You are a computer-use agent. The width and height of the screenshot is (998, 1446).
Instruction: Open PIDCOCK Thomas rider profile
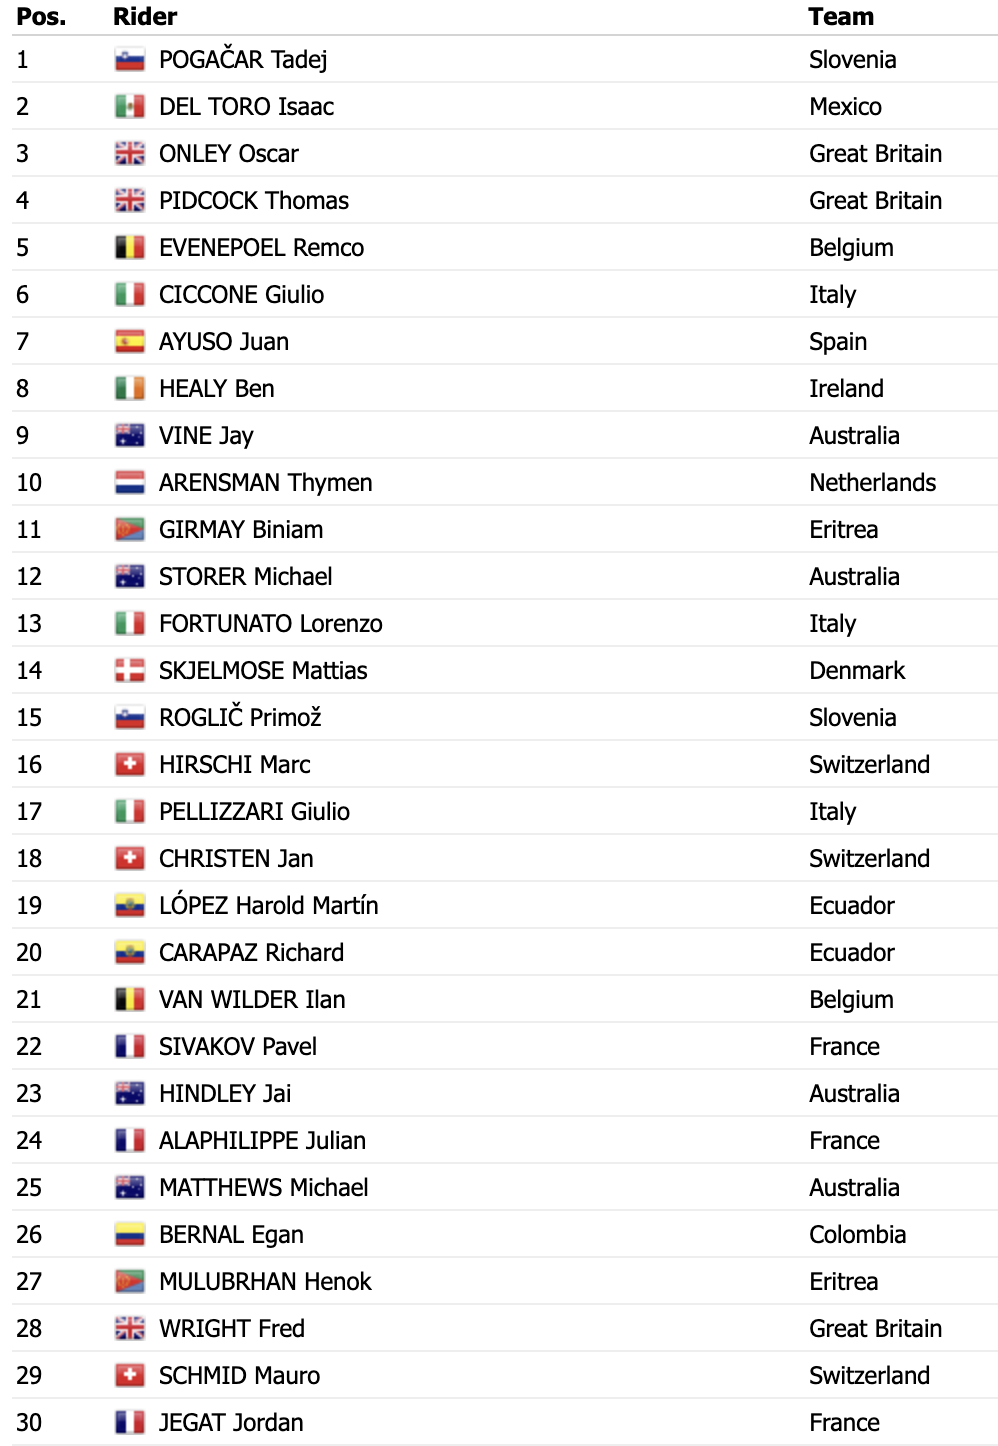click(254, 201)
